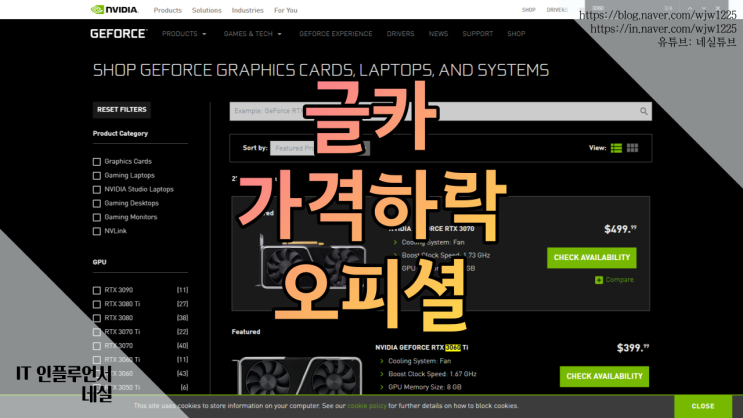This screenshot has width=743, height=418.
Task: Open the GAMES & TECH dropdown
Action: tap(253, 34)
